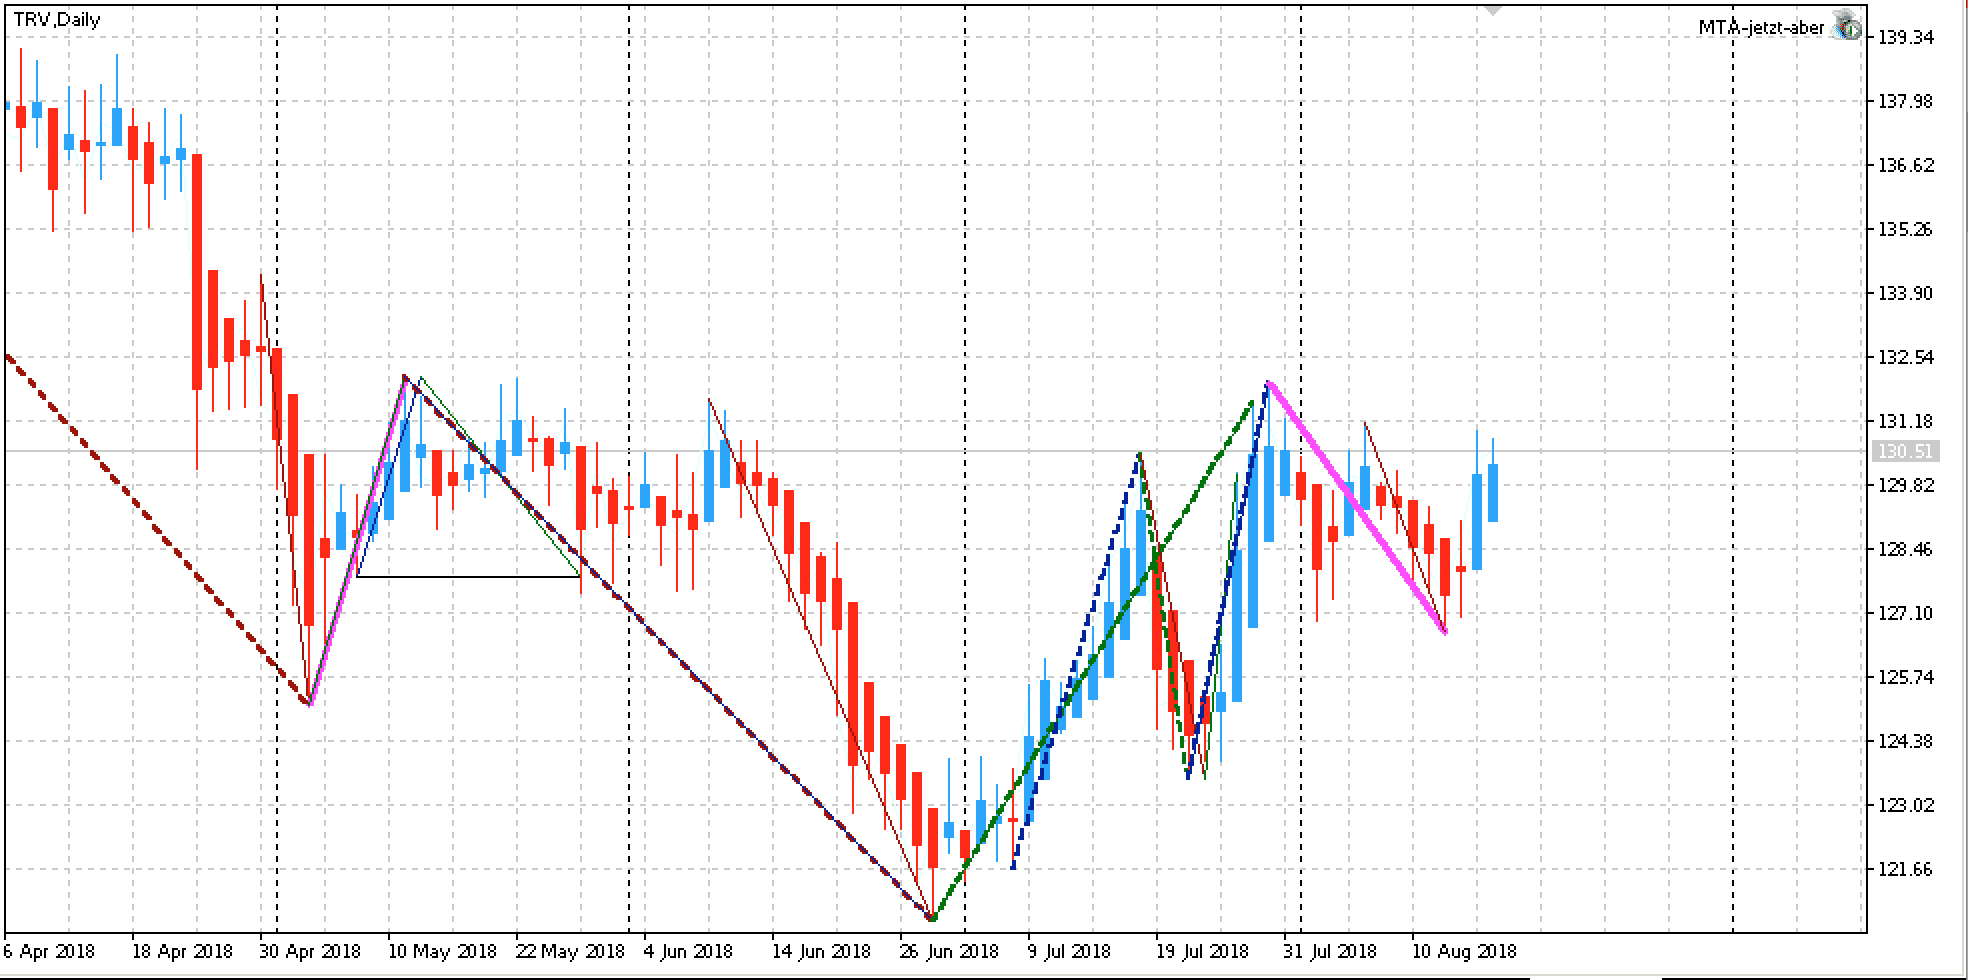Click the 137.98 price axis label
The image size is (1968, 980).
coord(1906,101)
